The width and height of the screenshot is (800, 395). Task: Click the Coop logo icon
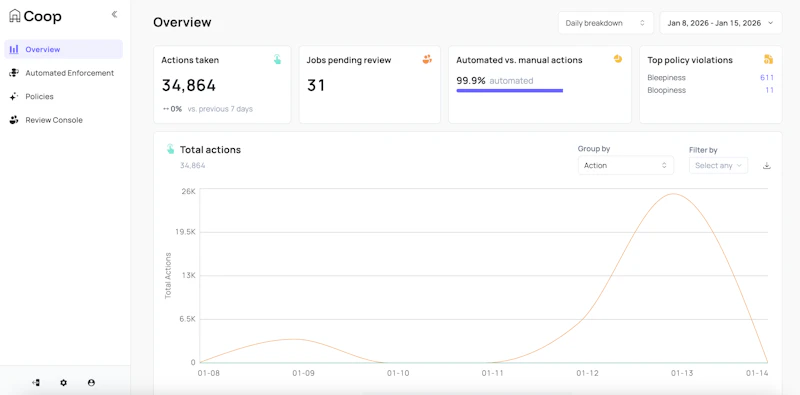(15, 16)
